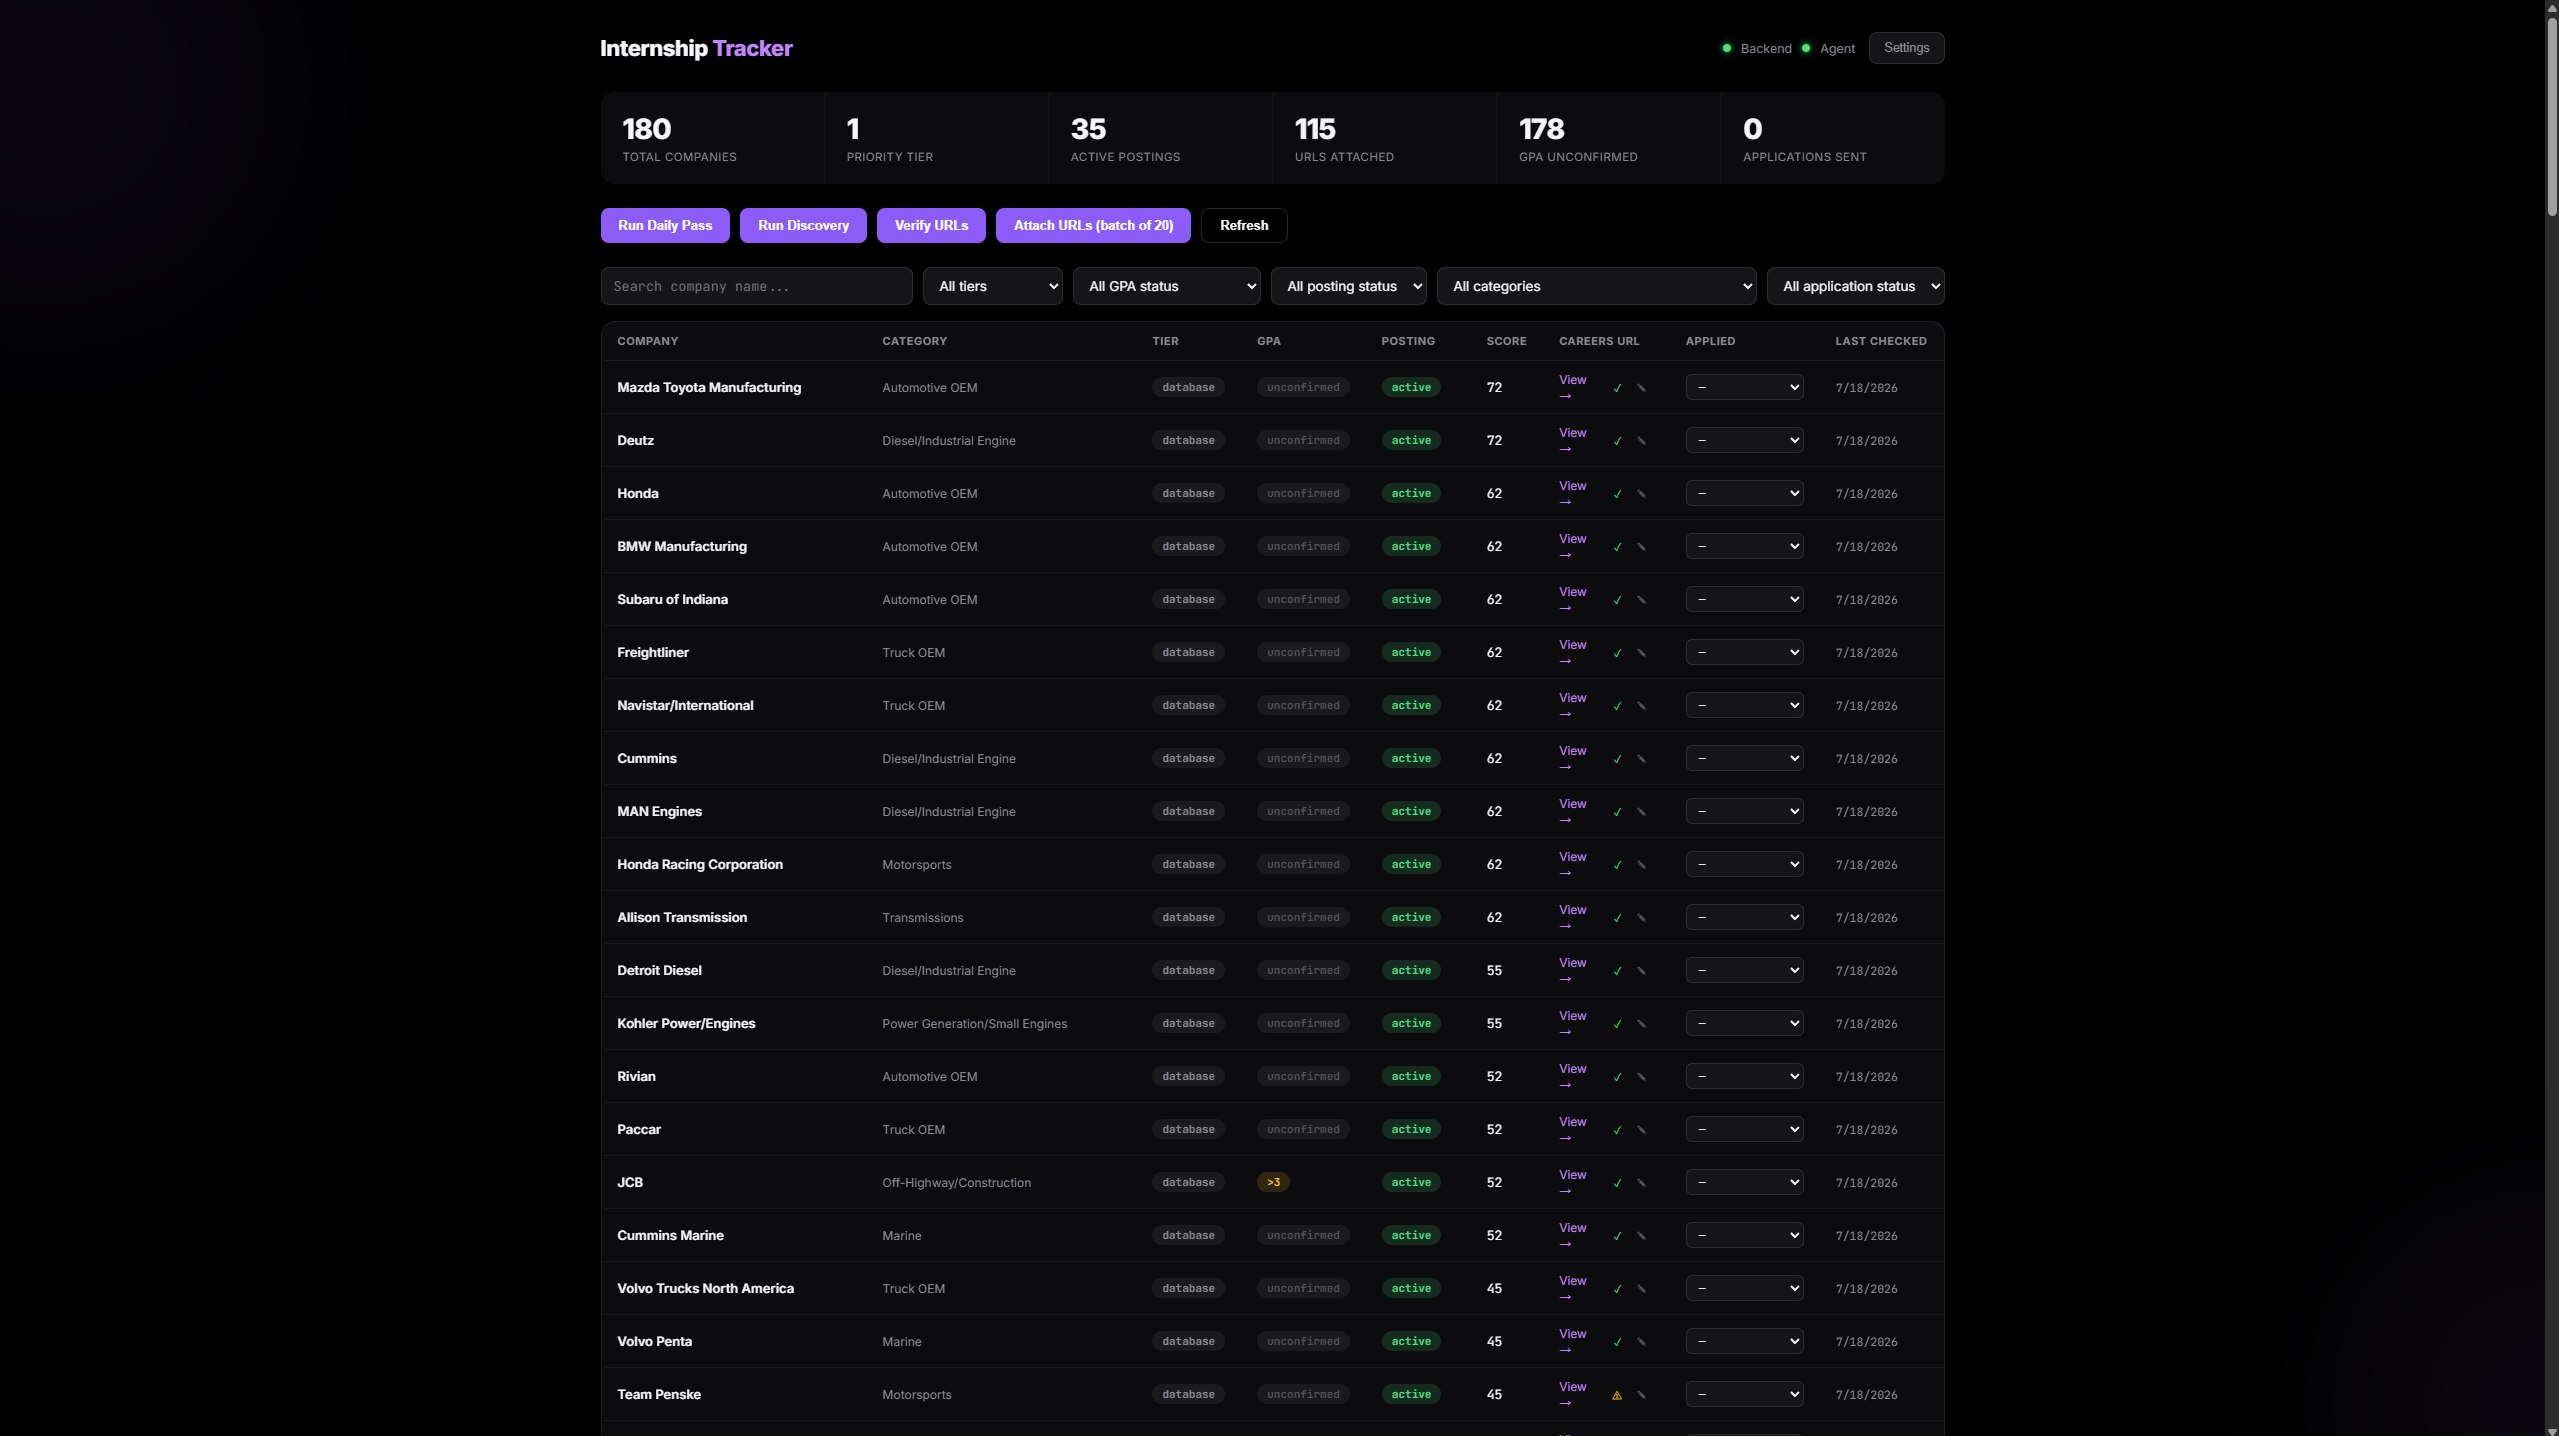This screenshot has width=2559, height=1436.
Task: Click the green Agent status indicator dot
Action: (x=1805, y=48)
